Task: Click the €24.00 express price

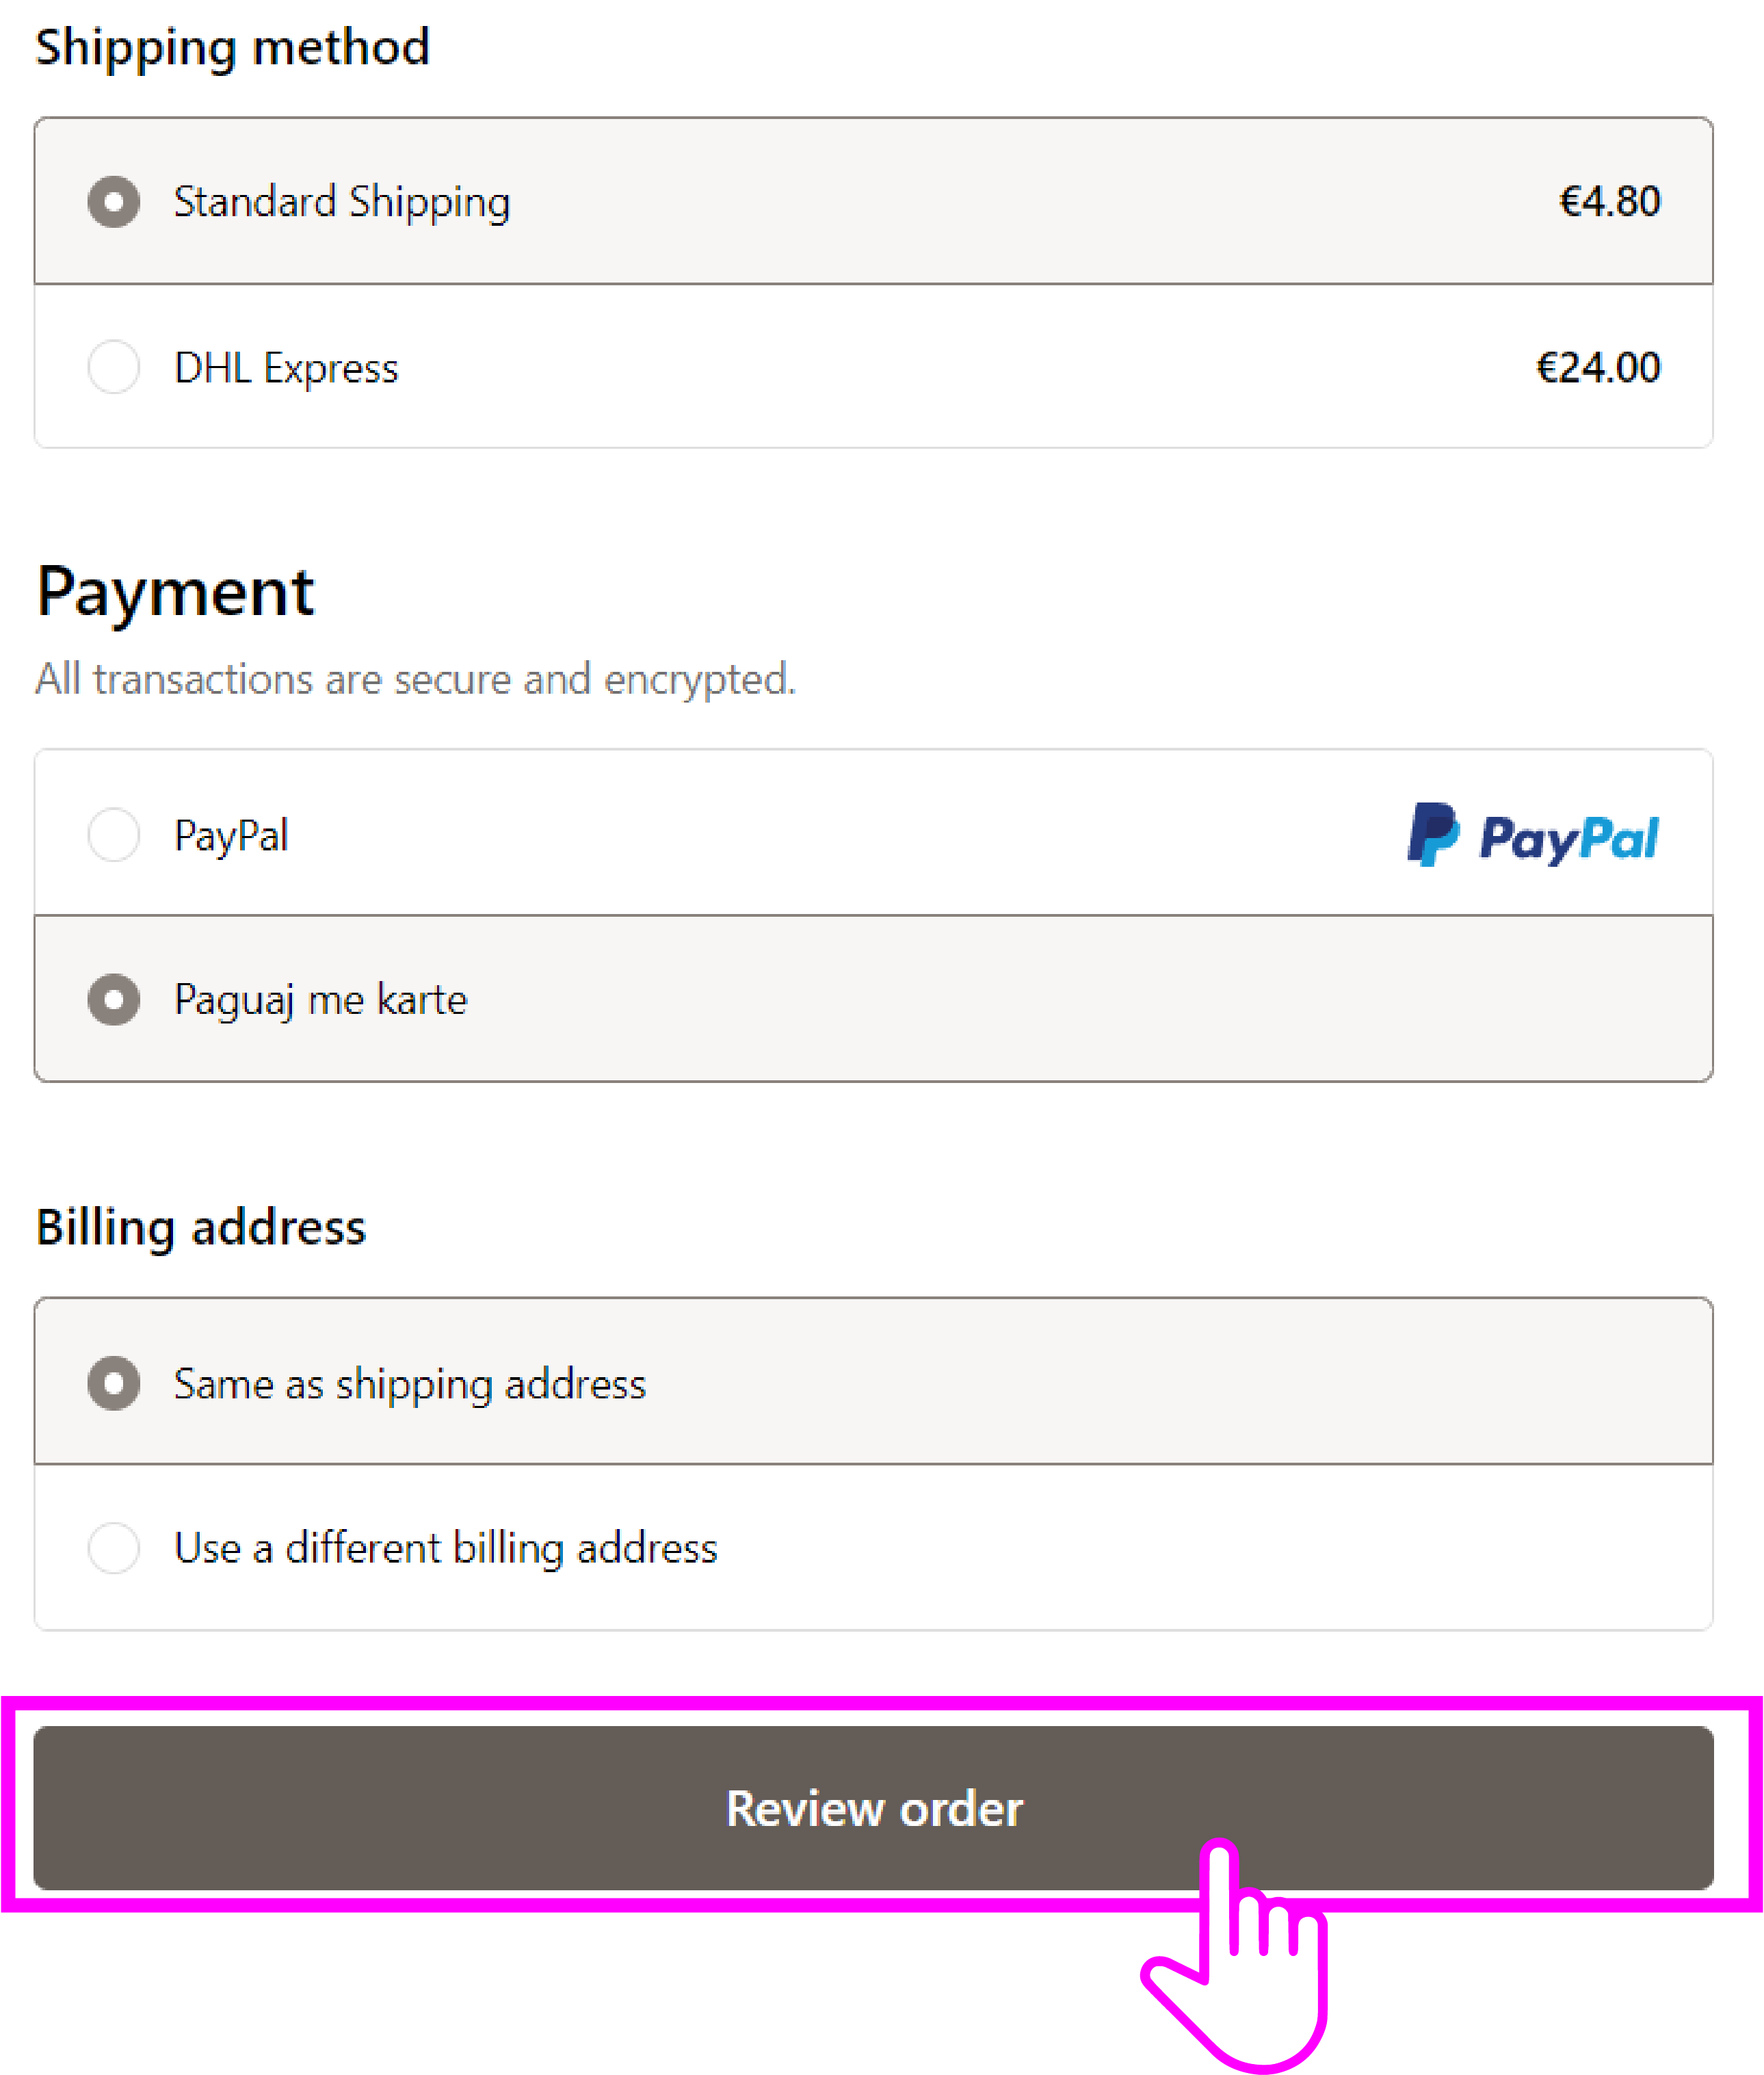Action: [1597, 368]
